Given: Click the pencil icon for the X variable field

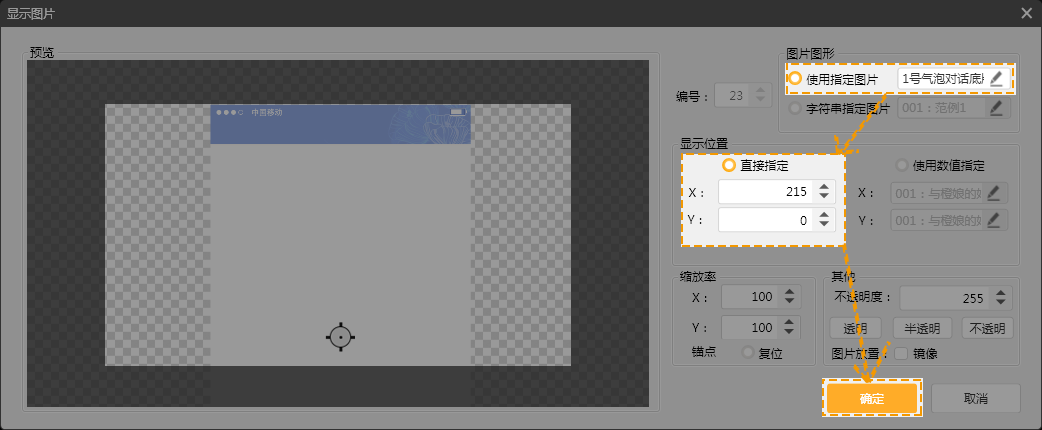Looking at the screenshot, I should point(996,193).
